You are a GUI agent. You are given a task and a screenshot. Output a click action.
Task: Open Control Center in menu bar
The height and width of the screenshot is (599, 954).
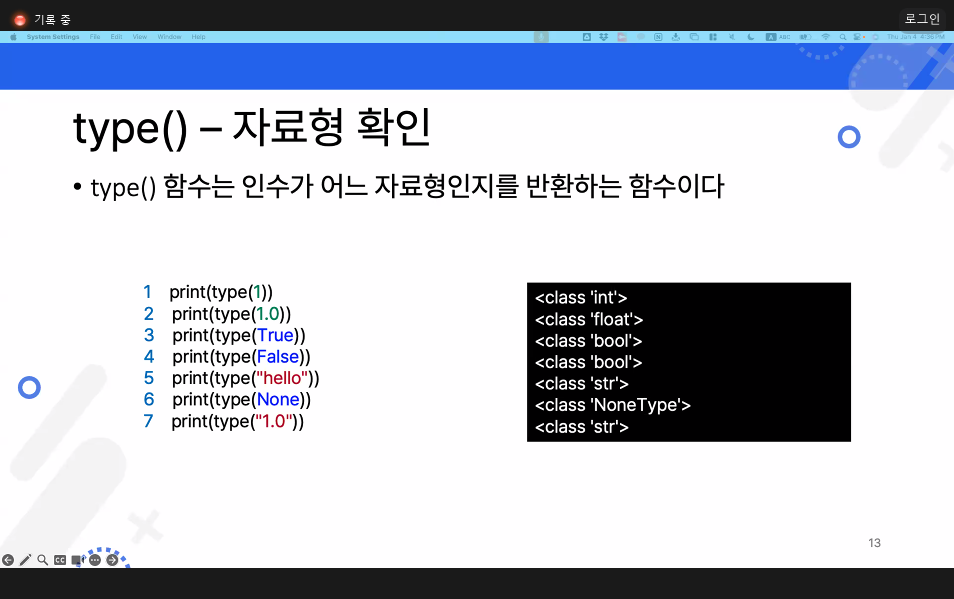pyautogui.click(x=858, y=37)
